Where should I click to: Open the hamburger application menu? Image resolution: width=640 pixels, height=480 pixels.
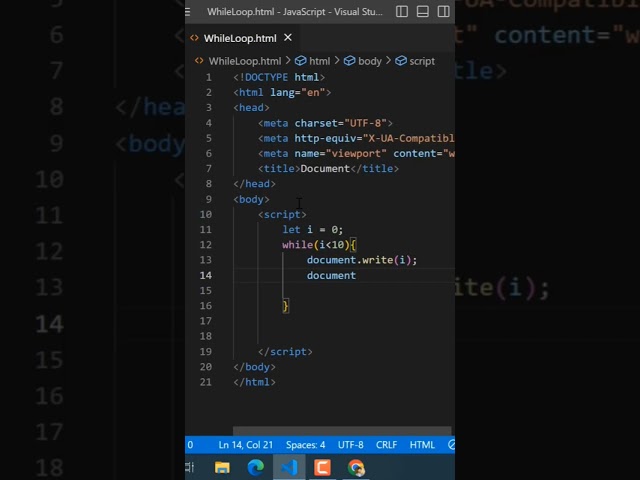188,12
